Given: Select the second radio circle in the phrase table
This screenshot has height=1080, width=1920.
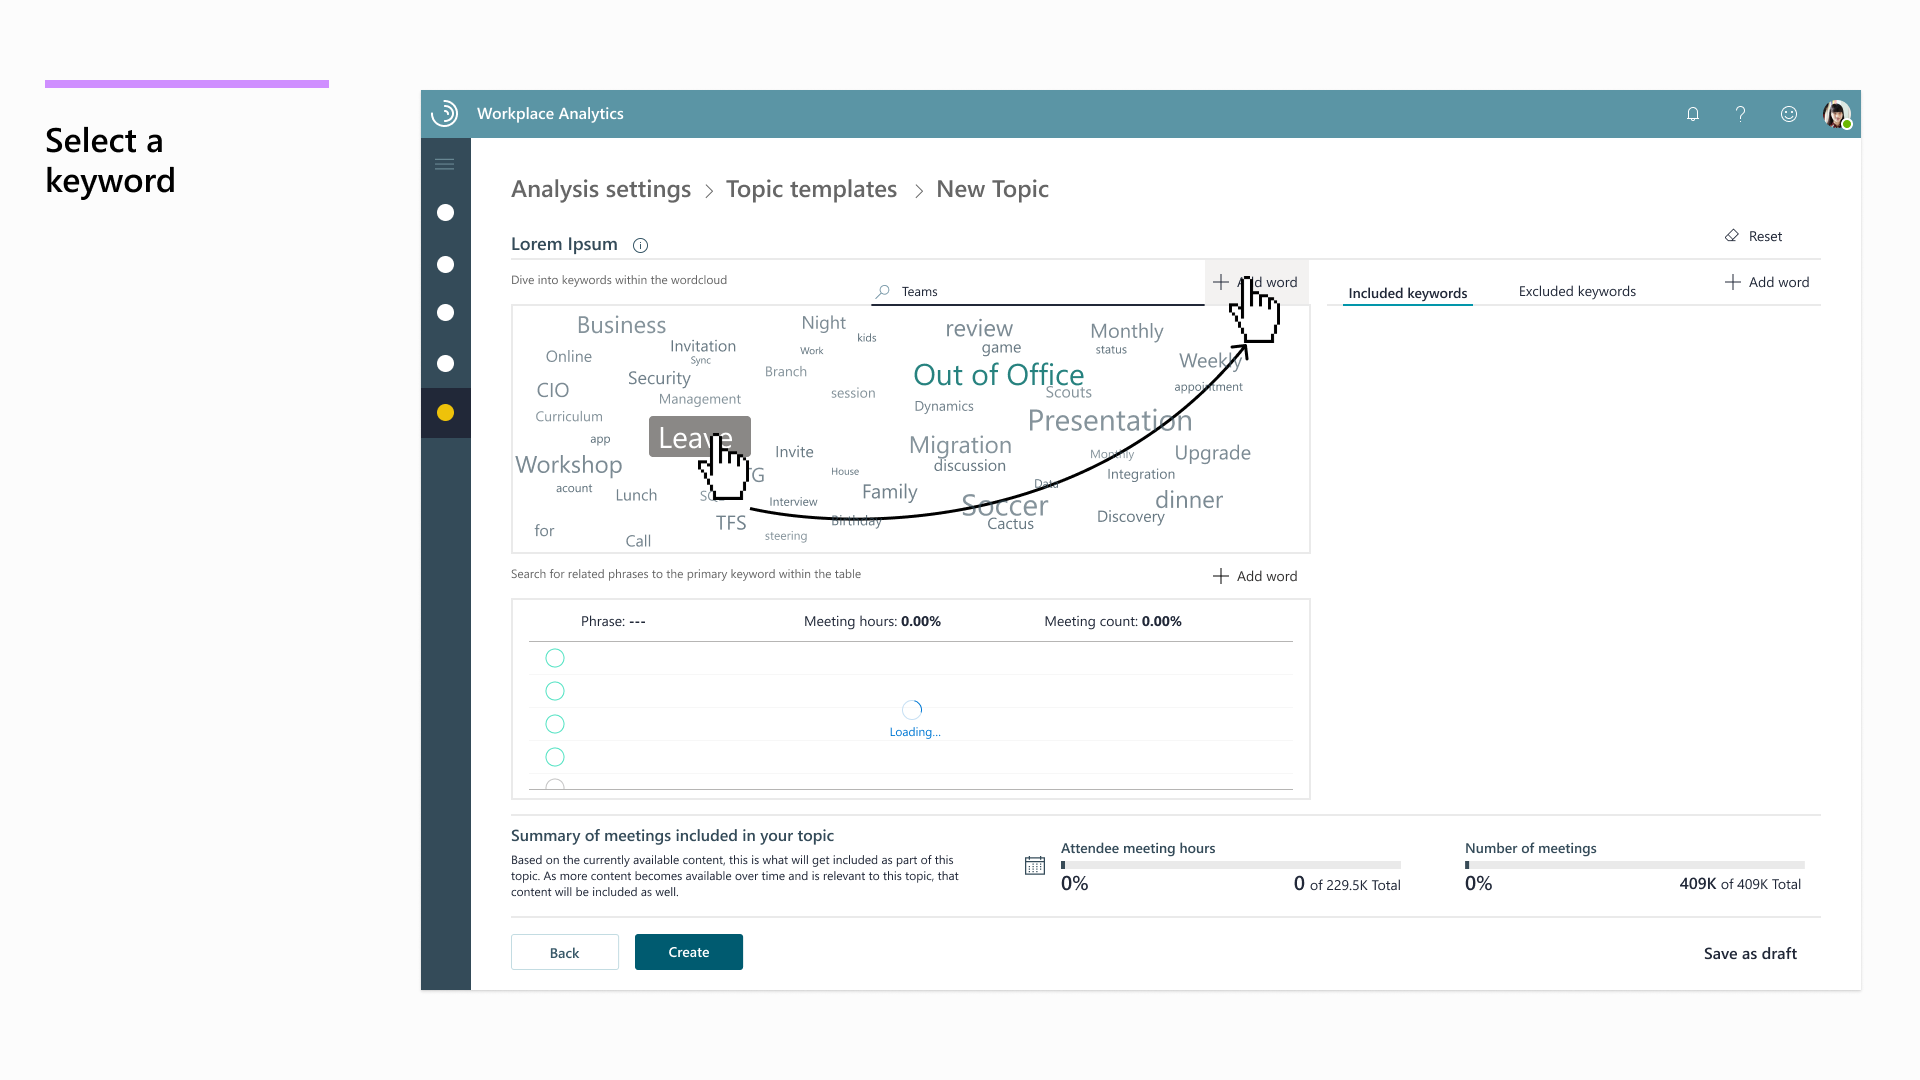Looking at the screenshot, I should (555, 691).
